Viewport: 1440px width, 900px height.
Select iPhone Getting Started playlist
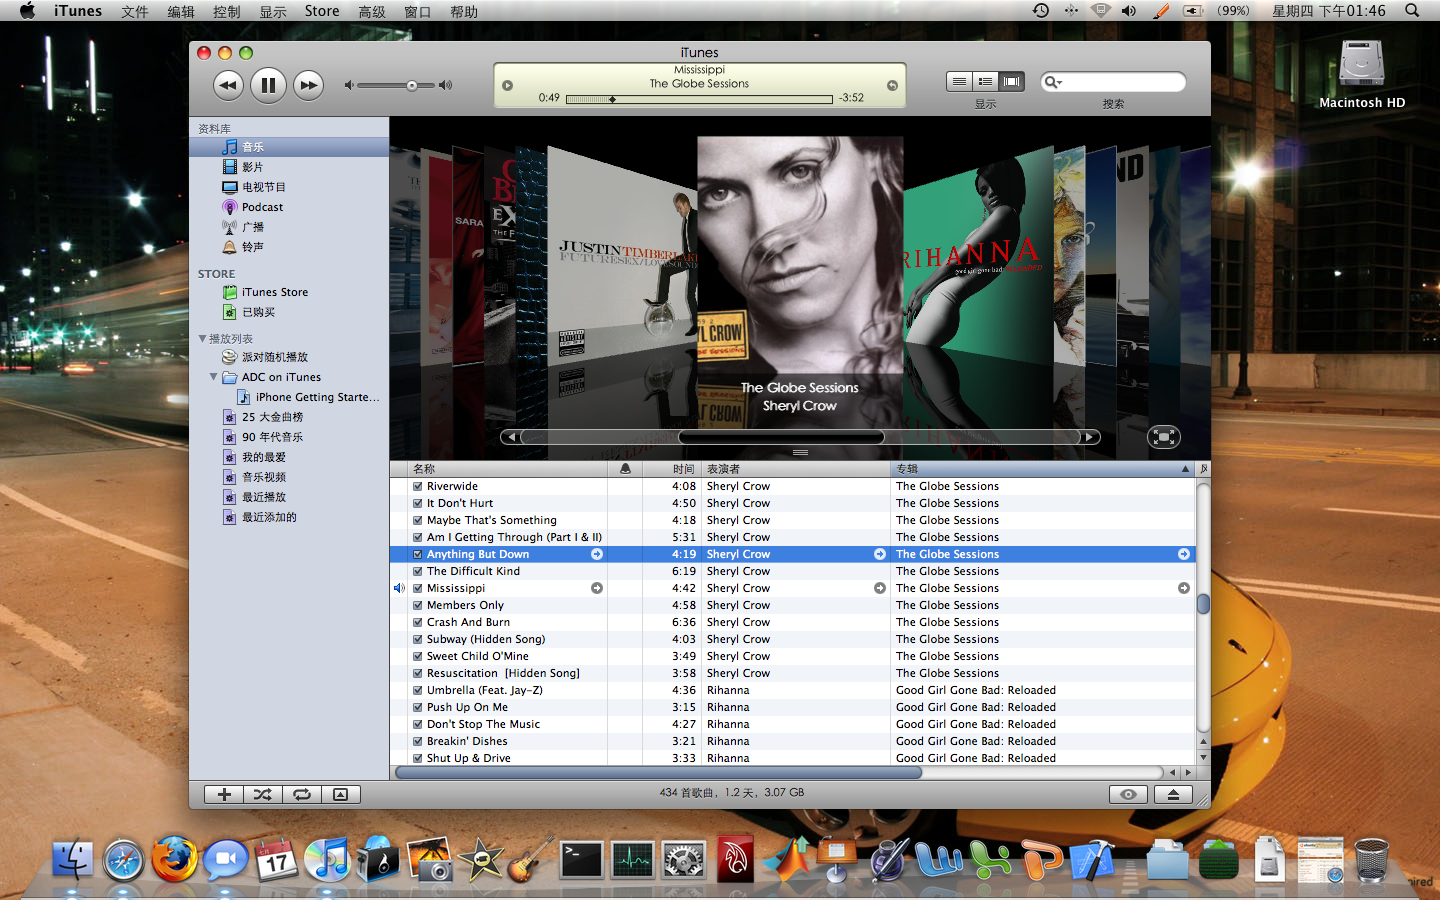tap(289, 397)
